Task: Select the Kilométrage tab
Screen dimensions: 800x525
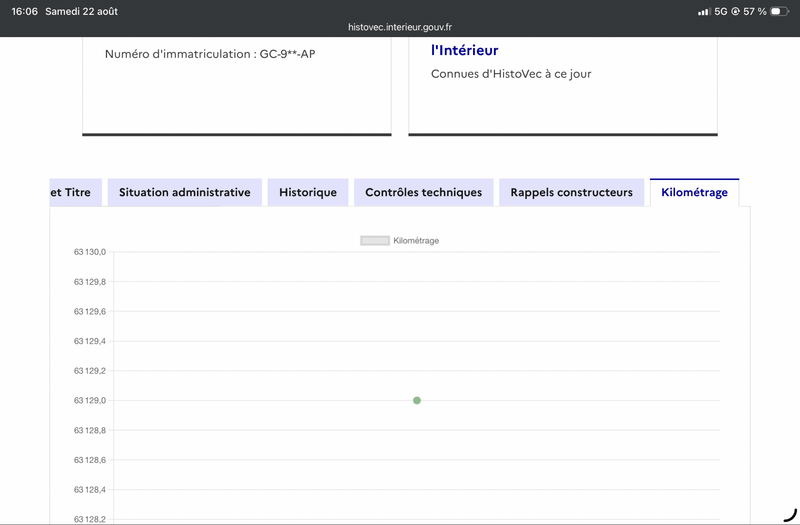Action: coord(694,192)
